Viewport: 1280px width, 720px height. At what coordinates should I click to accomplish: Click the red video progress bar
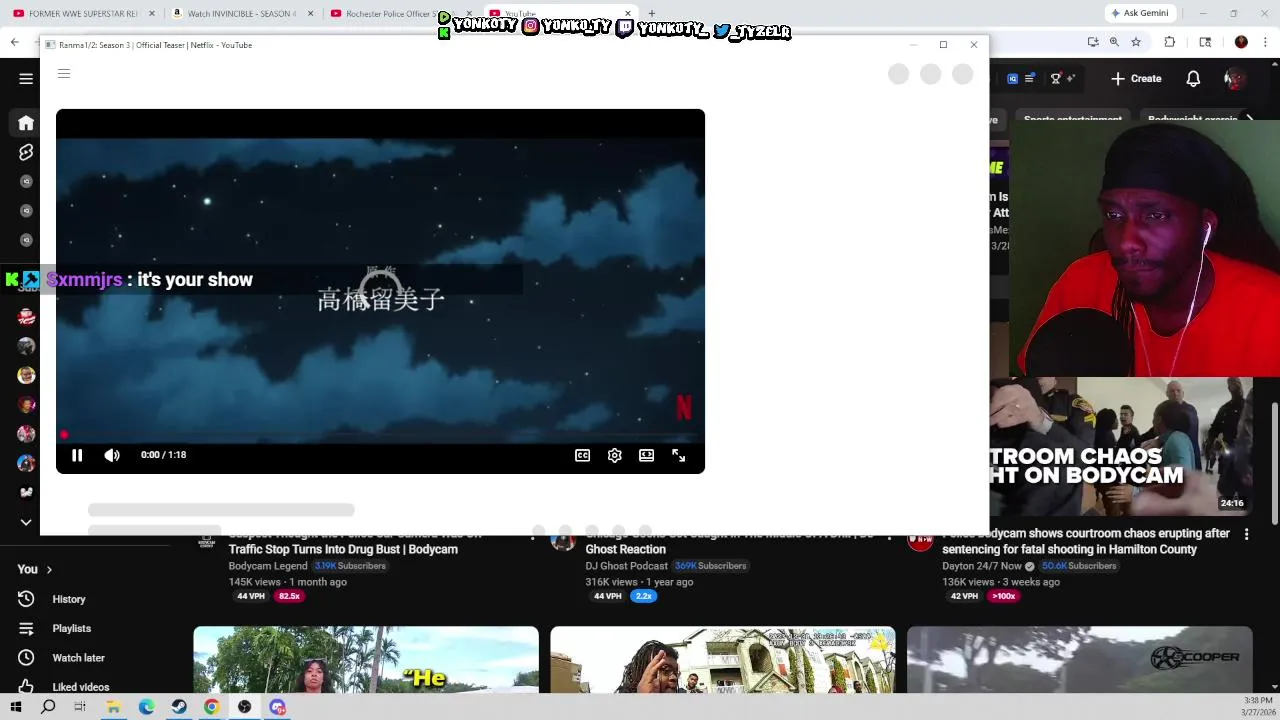tap(380, 435)
